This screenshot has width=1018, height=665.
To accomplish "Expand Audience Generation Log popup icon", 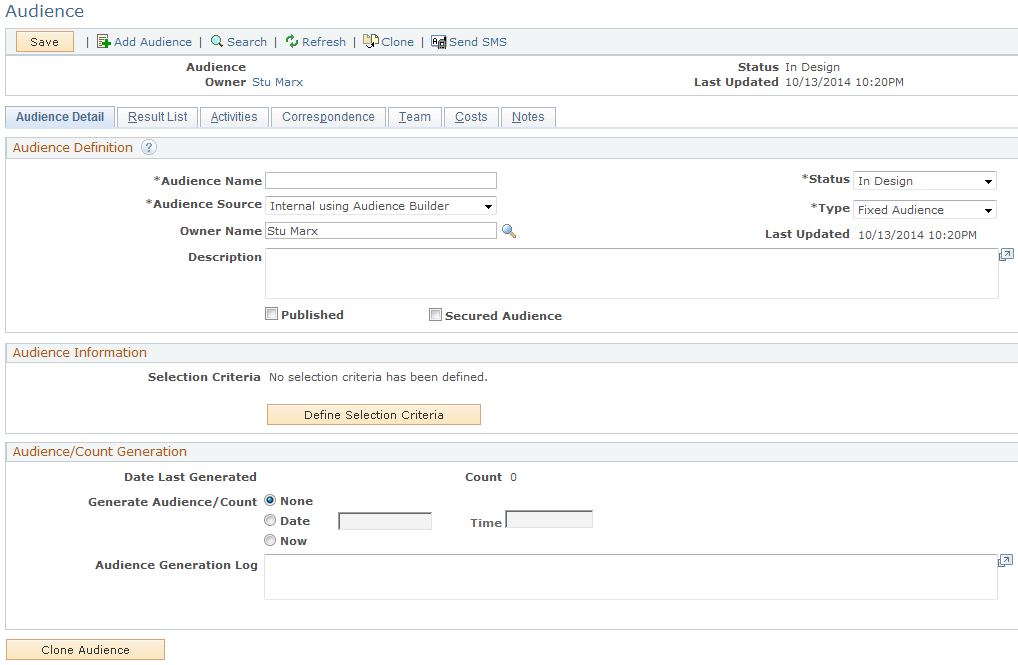I will [x=1005, y=560].
